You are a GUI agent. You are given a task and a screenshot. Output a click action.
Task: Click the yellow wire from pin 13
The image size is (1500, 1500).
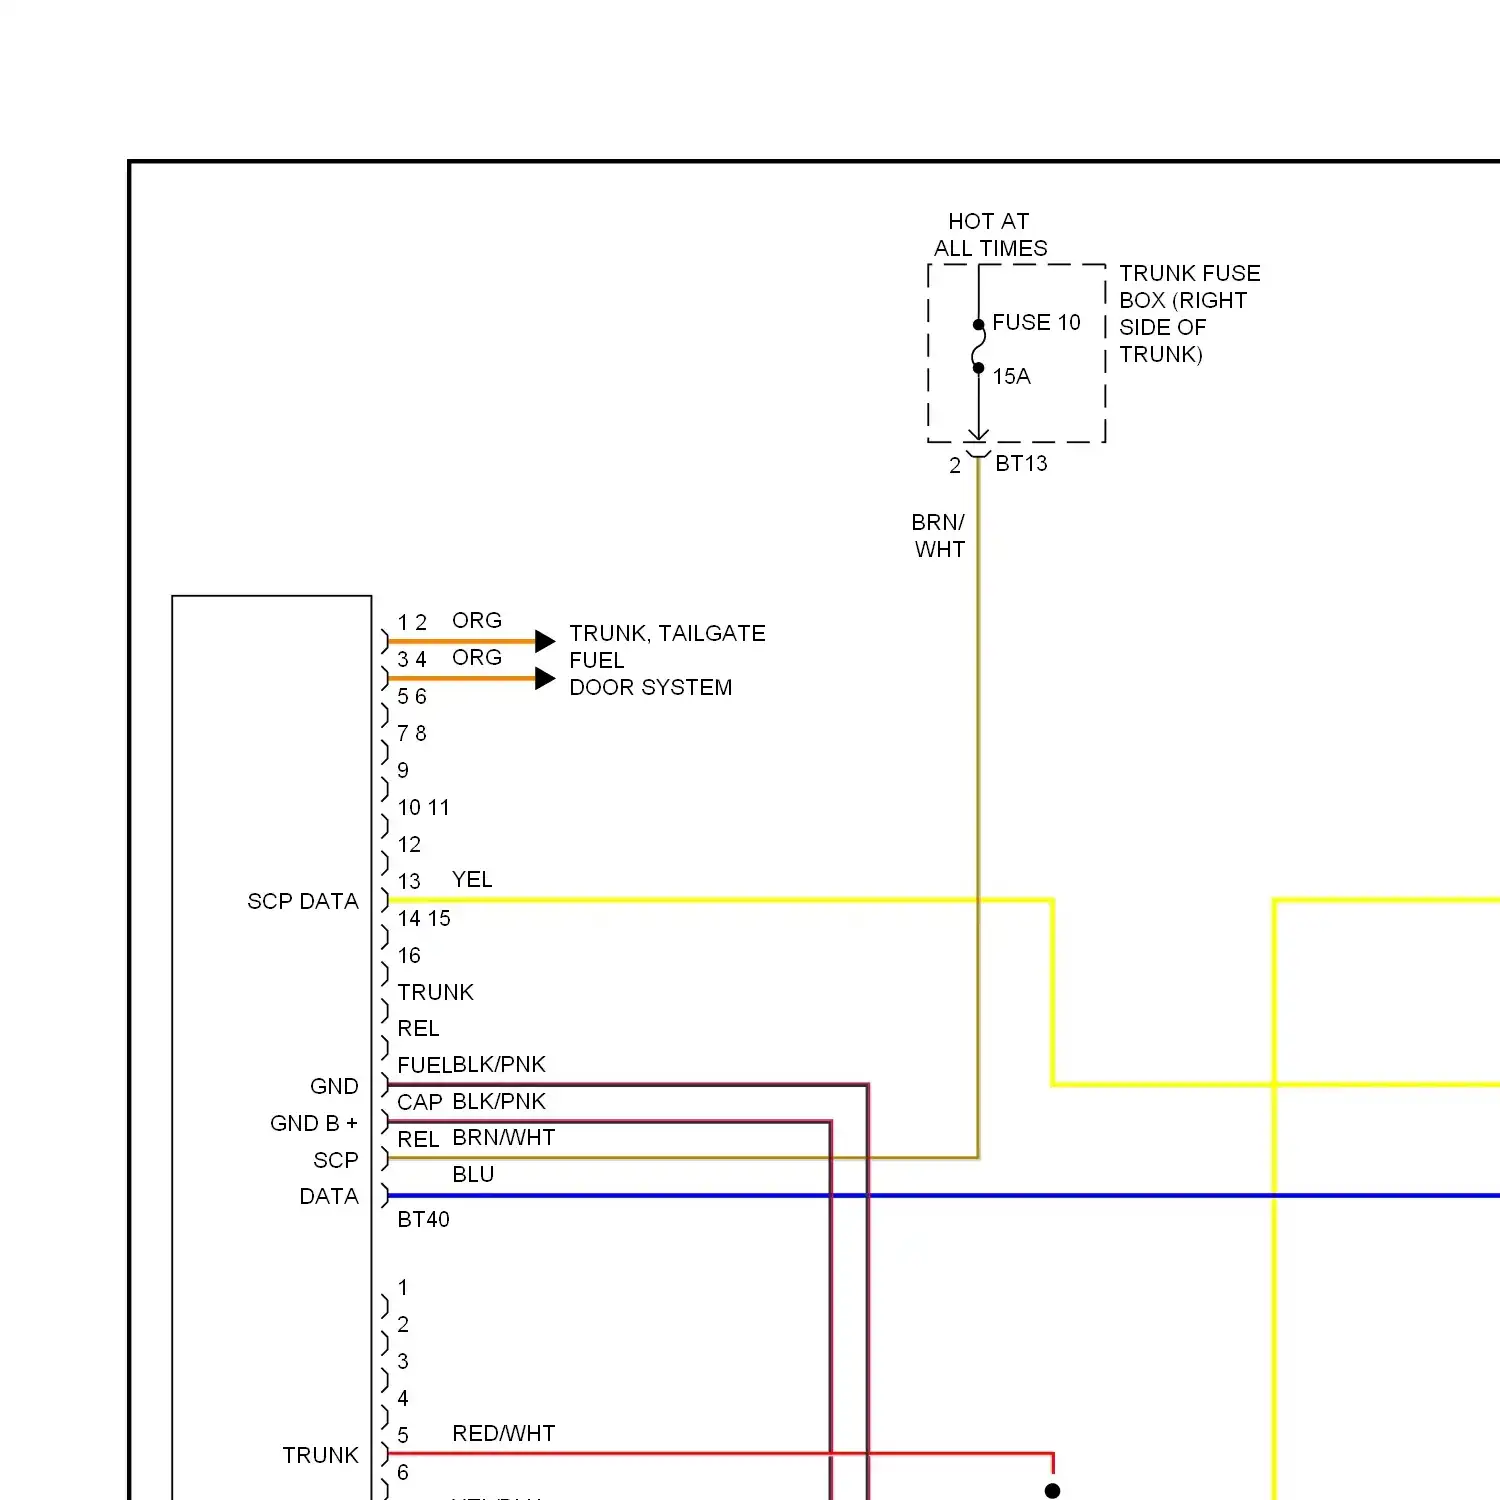pyautogui.click(x=720, y=900)
